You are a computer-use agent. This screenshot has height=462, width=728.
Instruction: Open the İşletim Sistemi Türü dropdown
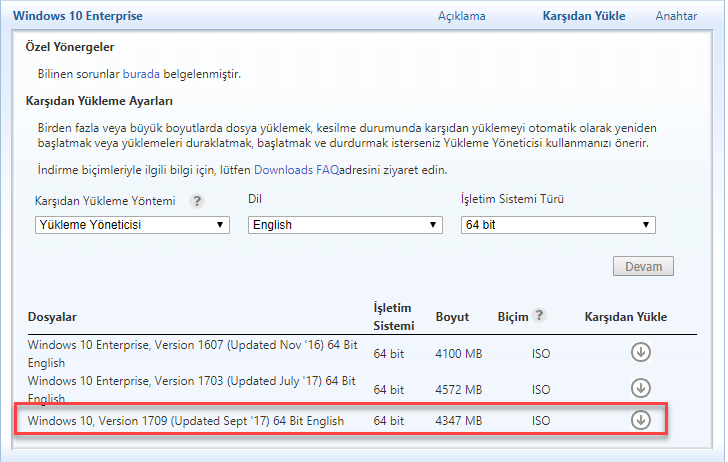pos(558,225)
